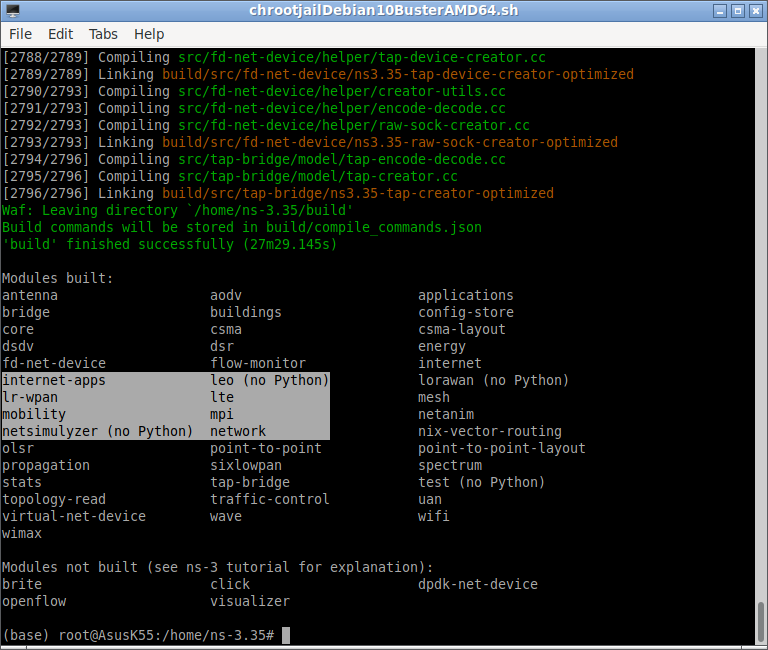Click the terminal icon in title bar
The height and width of the screenshot is (650, 768).
(x=13, y=10)
